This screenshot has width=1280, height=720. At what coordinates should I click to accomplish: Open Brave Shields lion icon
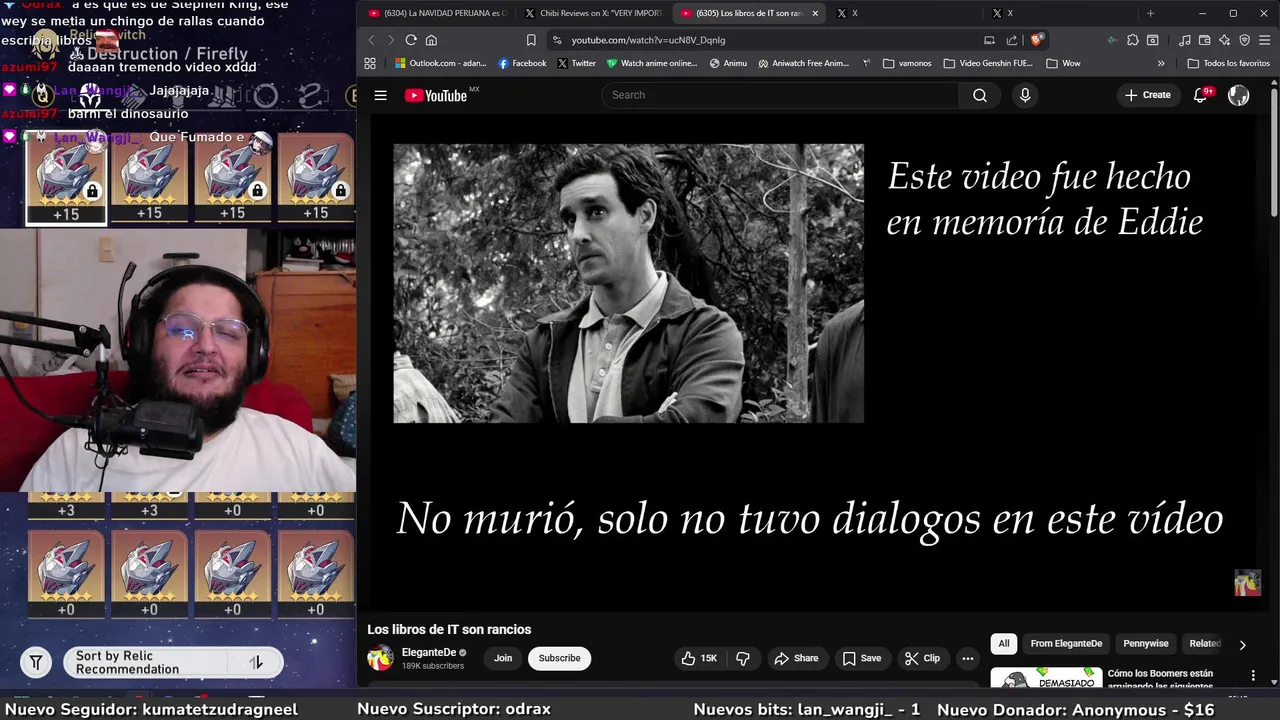coord(1037,40)
